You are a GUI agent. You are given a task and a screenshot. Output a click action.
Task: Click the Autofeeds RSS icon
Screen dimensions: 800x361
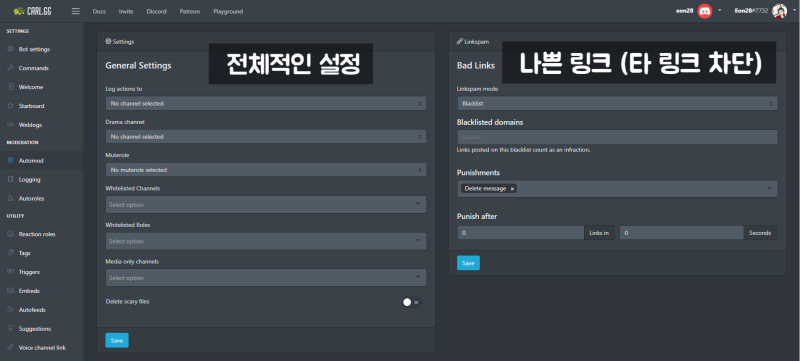10,310
